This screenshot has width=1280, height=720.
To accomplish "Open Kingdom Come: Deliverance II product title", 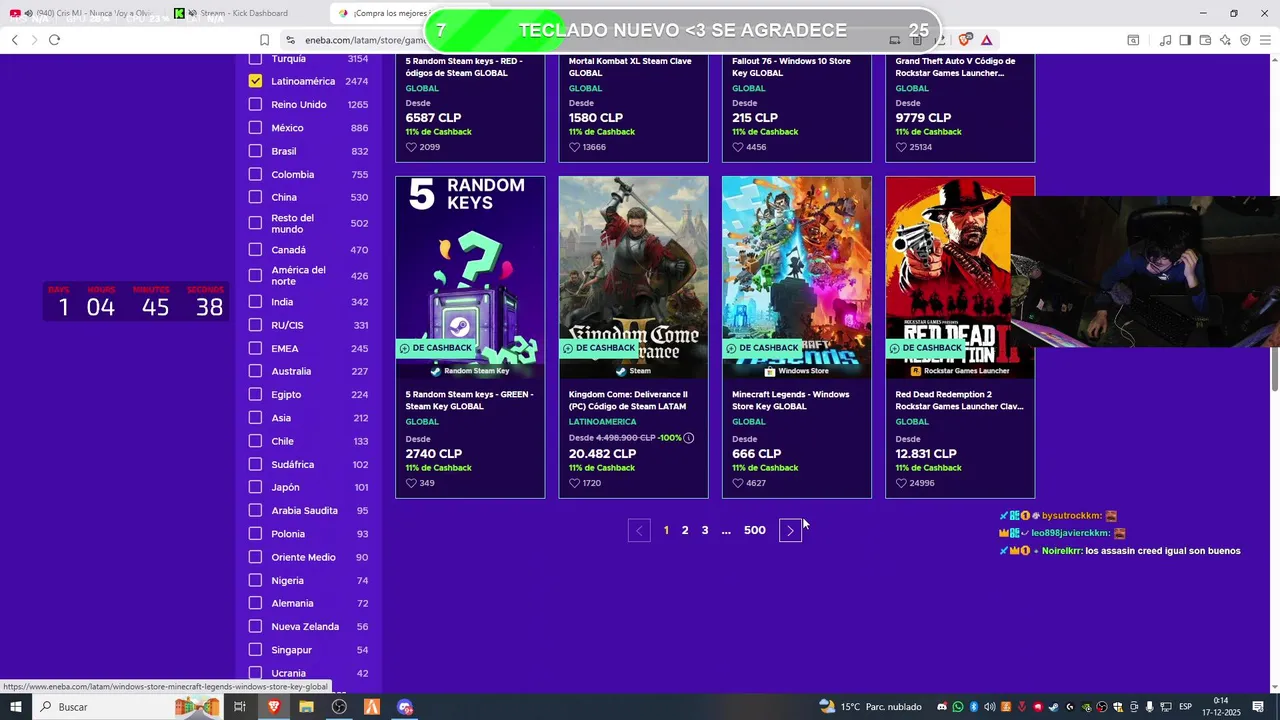I will [628, 400].
